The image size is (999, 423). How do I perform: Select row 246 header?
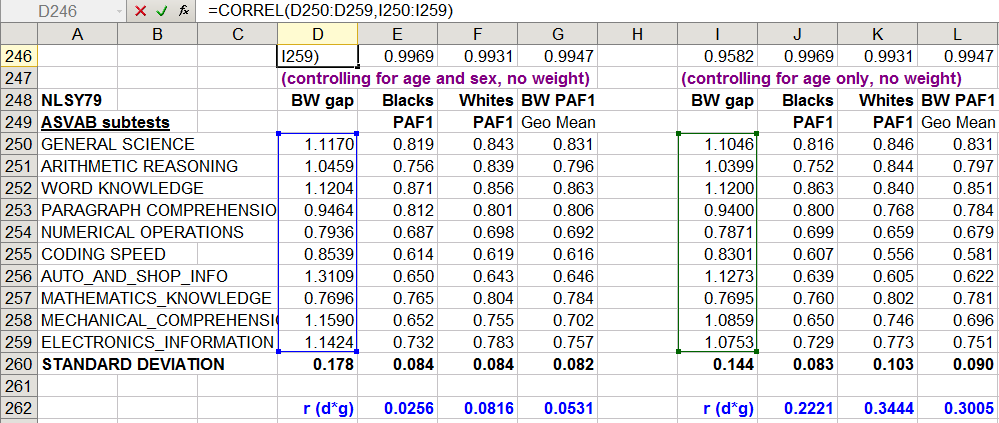click(19, 57)
